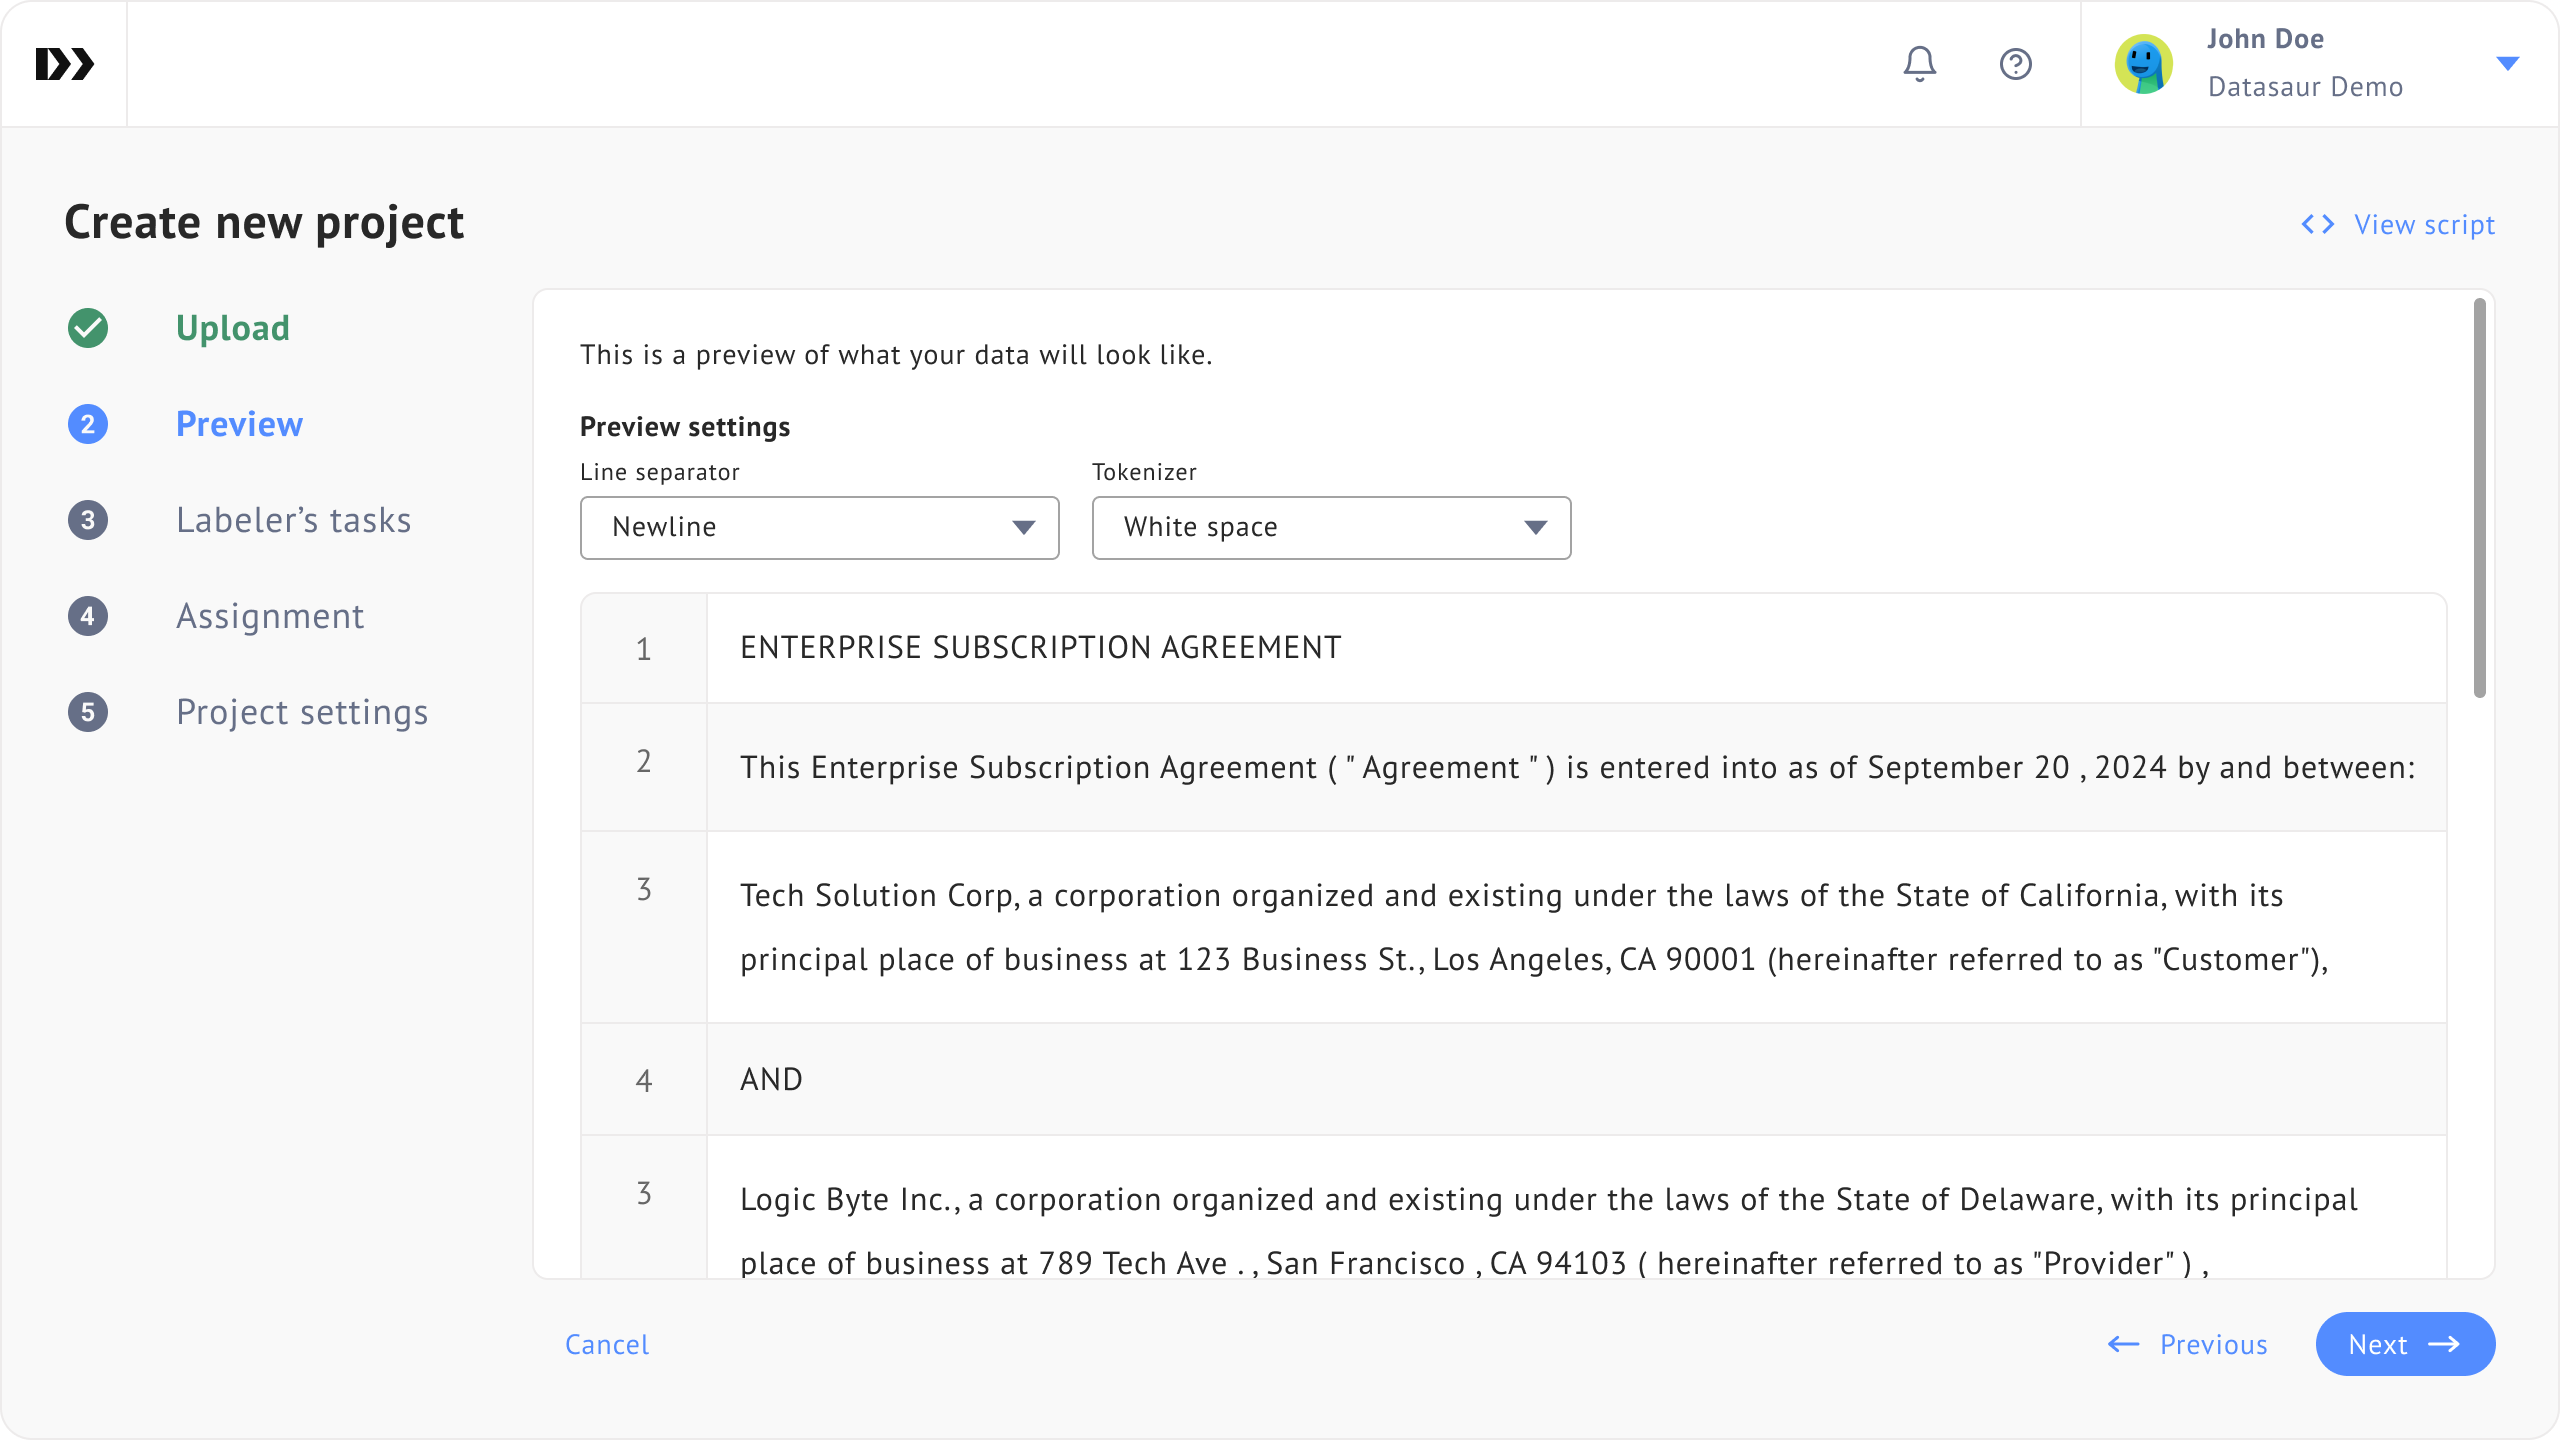Open the Tokenizer White space dropdown
This screenshot has height=1440, width=2560.
click(1331, 527)
